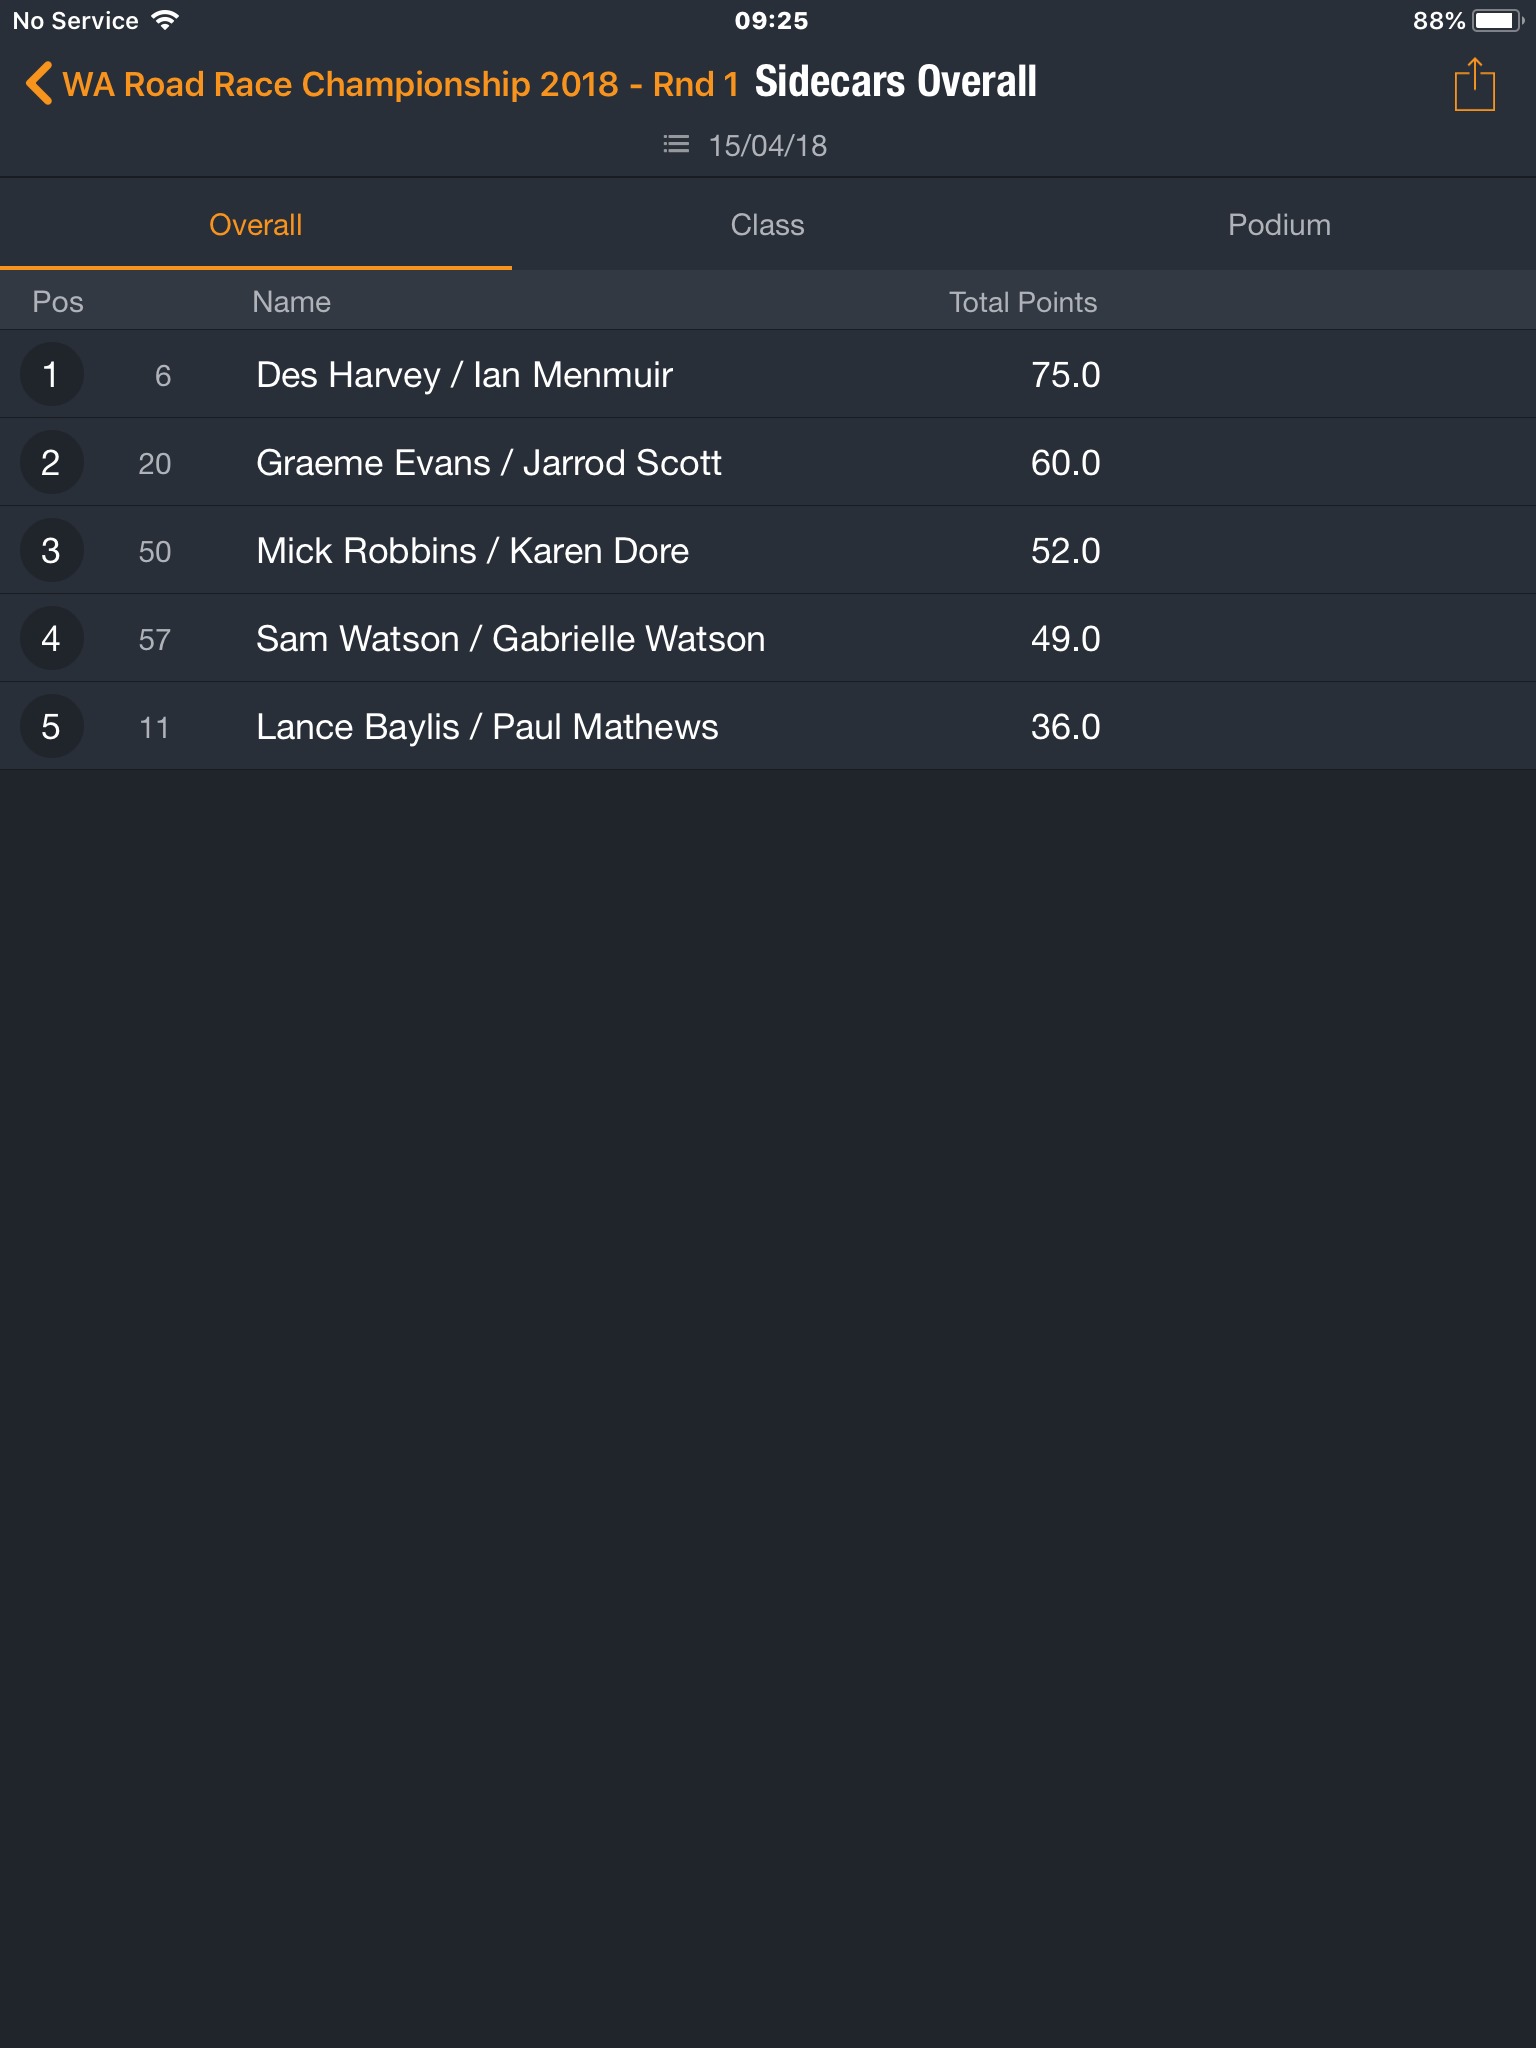This screenshot has height=2048, width=1536.
Task: Tap the battery indicator icon
Action: click(1497, 20)
